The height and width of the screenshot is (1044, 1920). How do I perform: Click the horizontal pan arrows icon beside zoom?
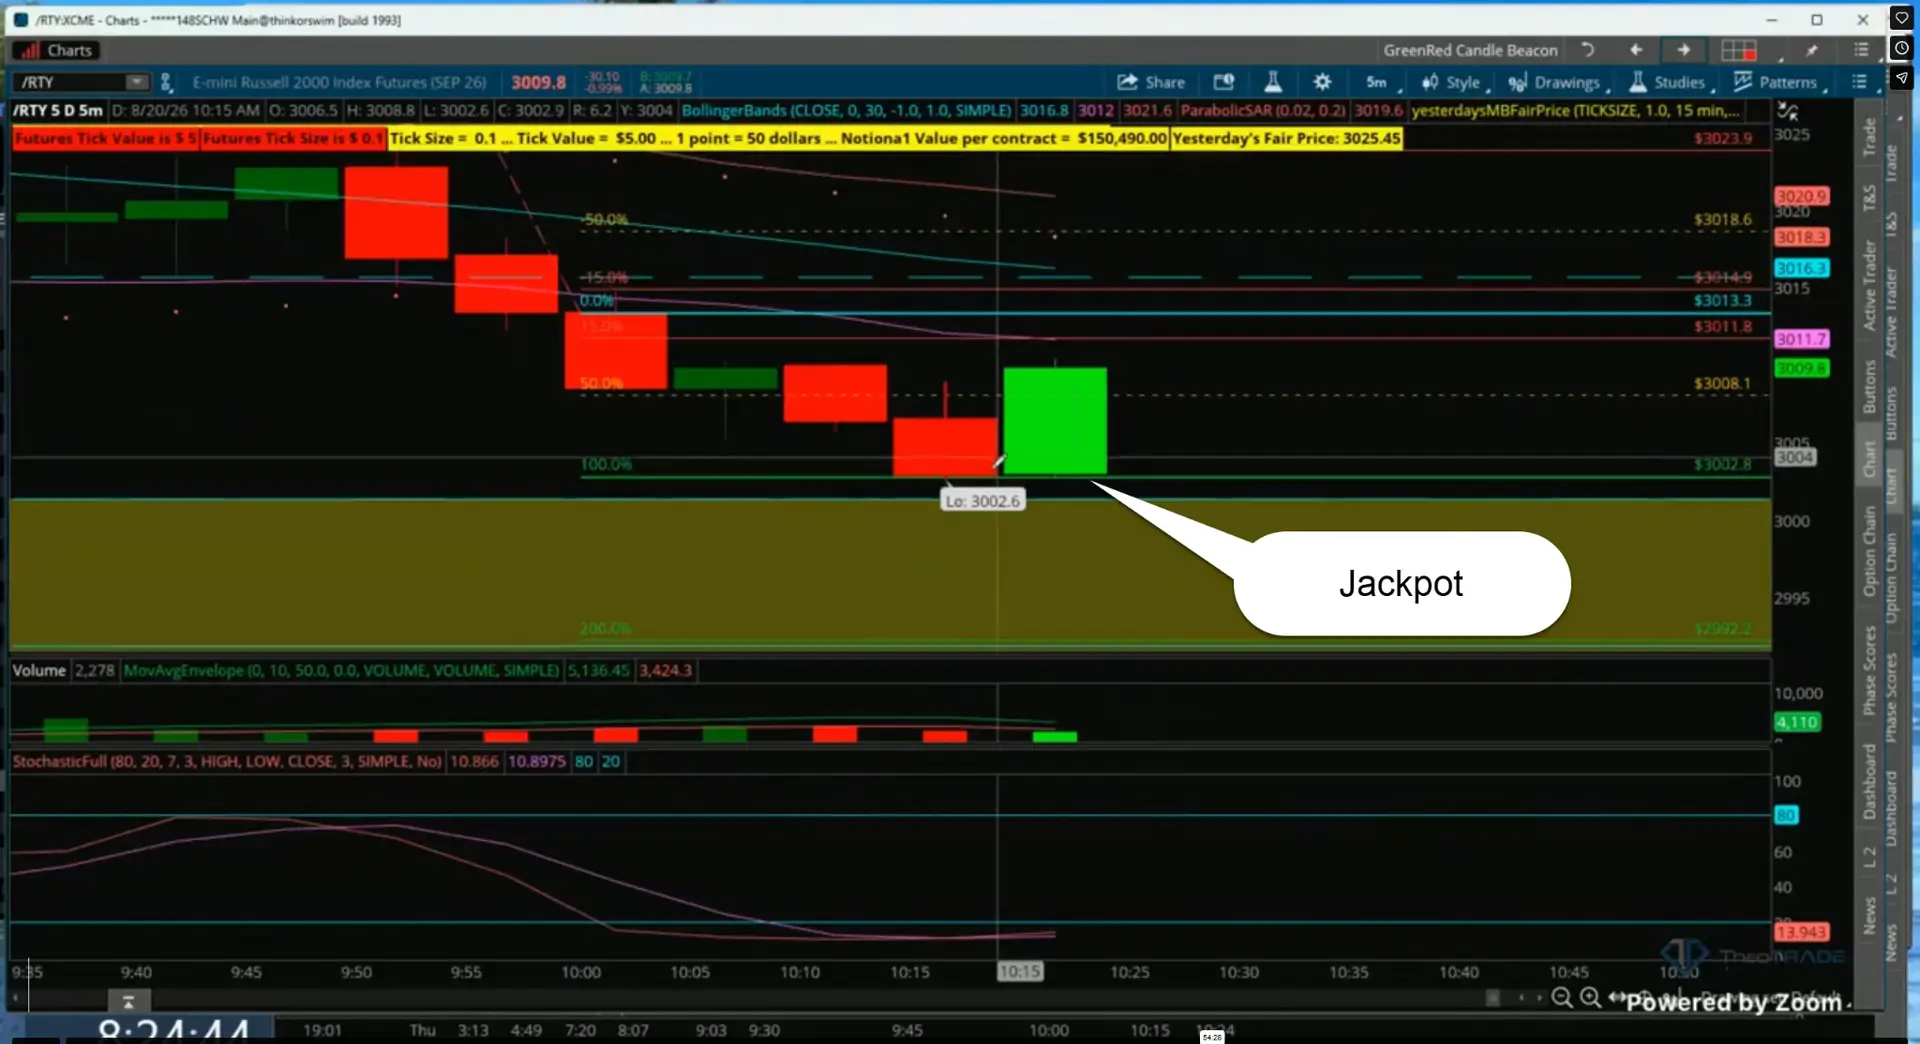point(1615,998)
